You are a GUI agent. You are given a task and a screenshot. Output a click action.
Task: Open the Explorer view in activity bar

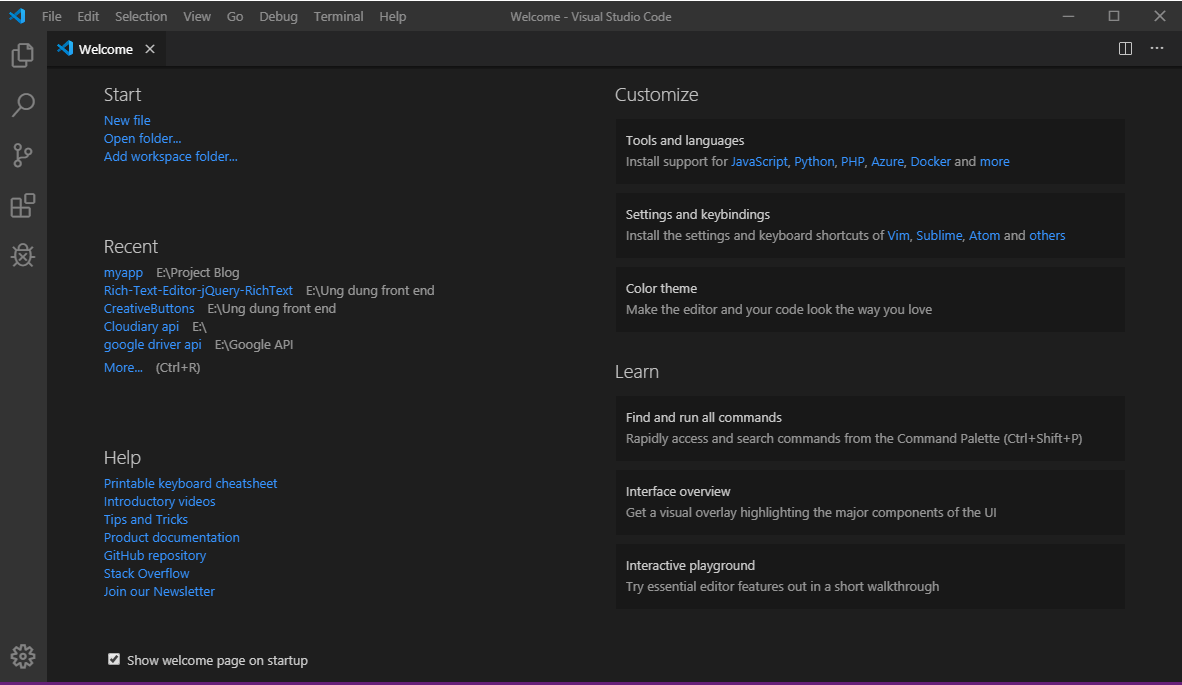point(23,55)
